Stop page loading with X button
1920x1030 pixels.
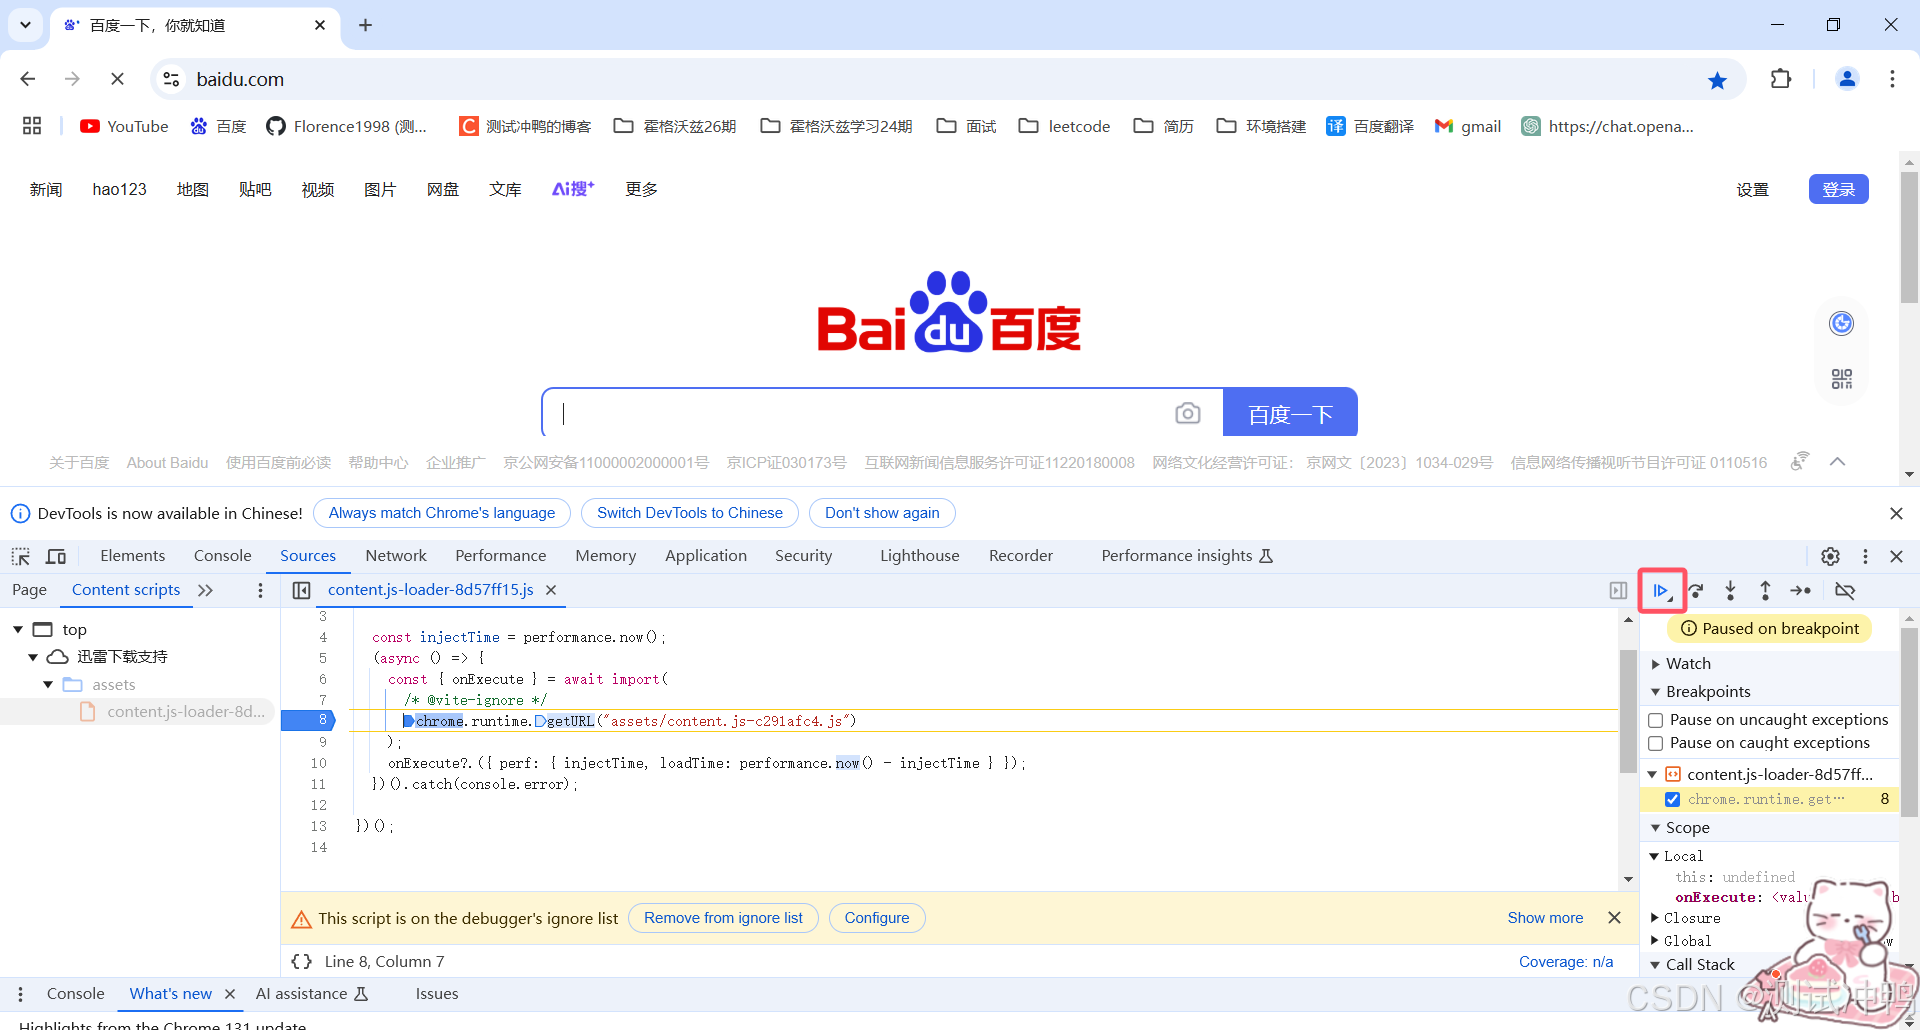pos(117,79)
